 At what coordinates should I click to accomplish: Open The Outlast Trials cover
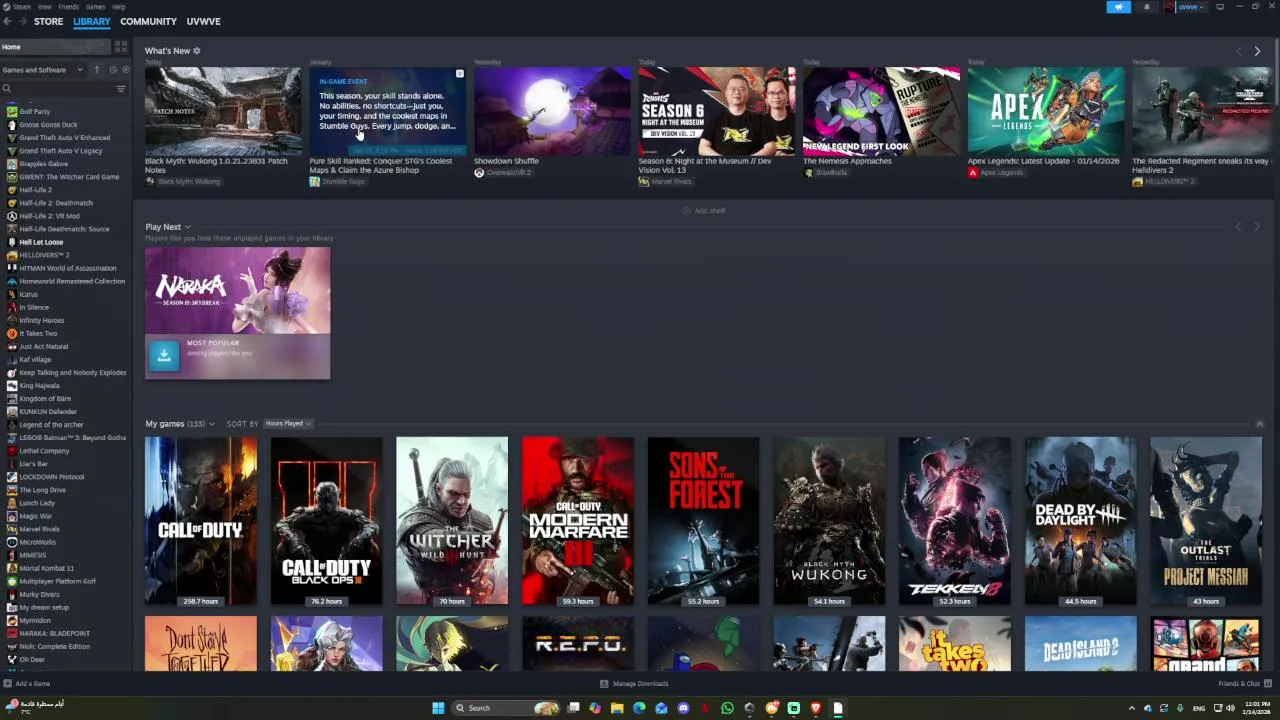tap(1206, 521)
